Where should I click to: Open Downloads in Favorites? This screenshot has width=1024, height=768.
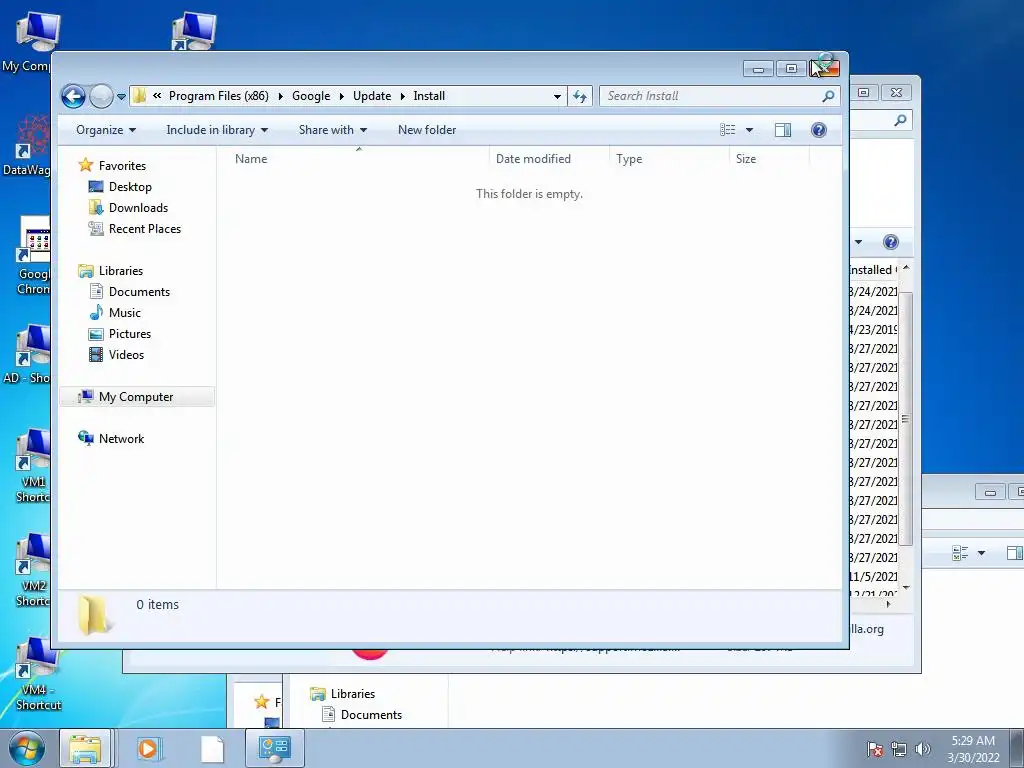[138, 208]
